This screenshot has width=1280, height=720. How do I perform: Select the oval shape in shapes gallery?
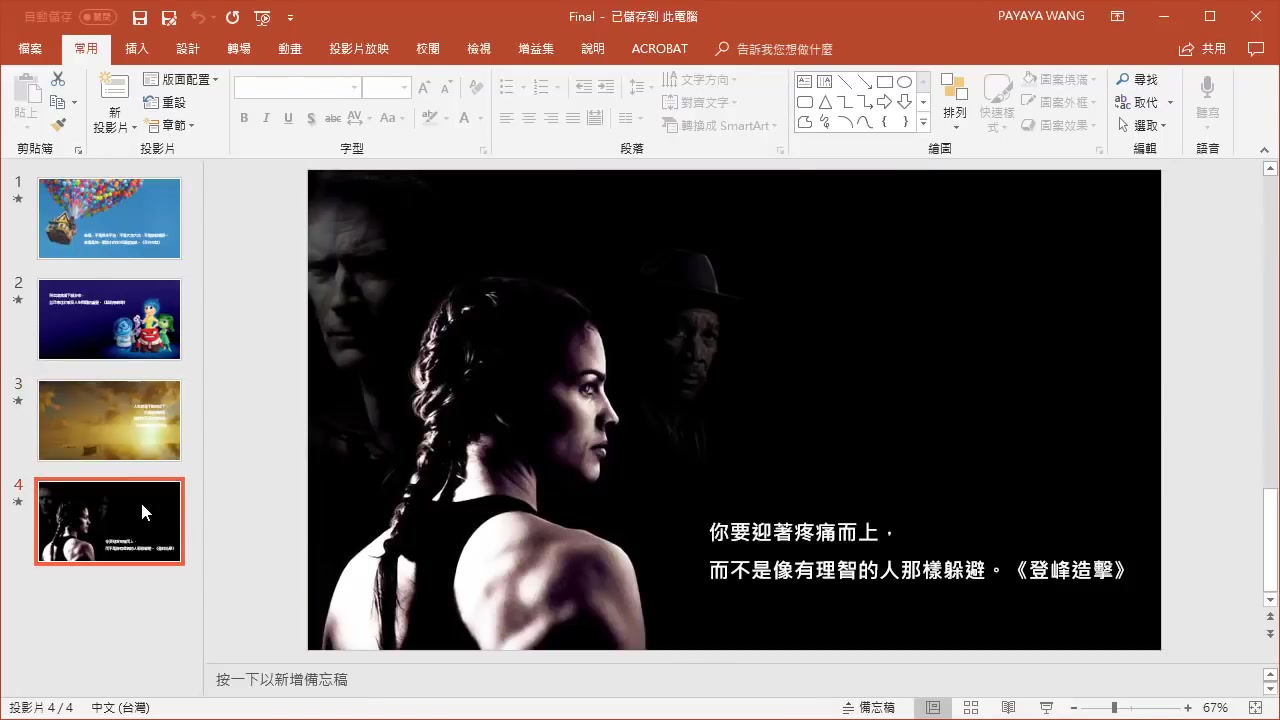(x=905, y=82)
